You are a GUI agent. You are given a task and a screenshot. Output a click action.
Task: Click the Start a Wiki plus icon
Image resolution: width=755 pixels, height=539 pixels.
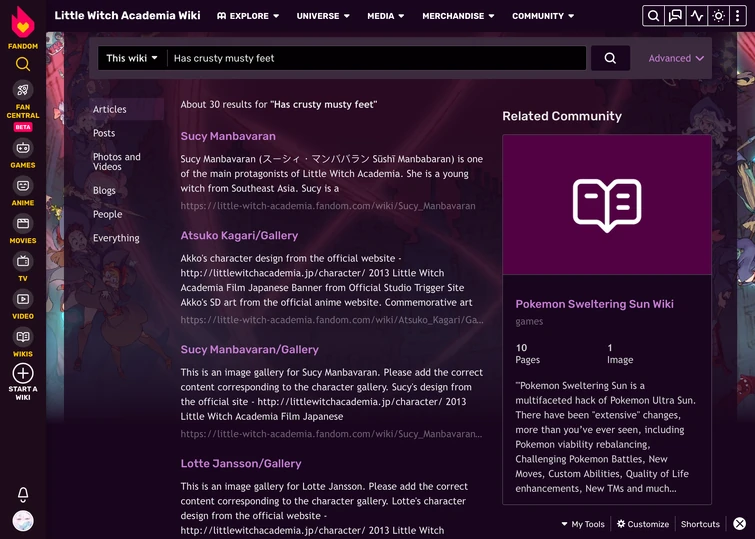click(x=23, y=373)
